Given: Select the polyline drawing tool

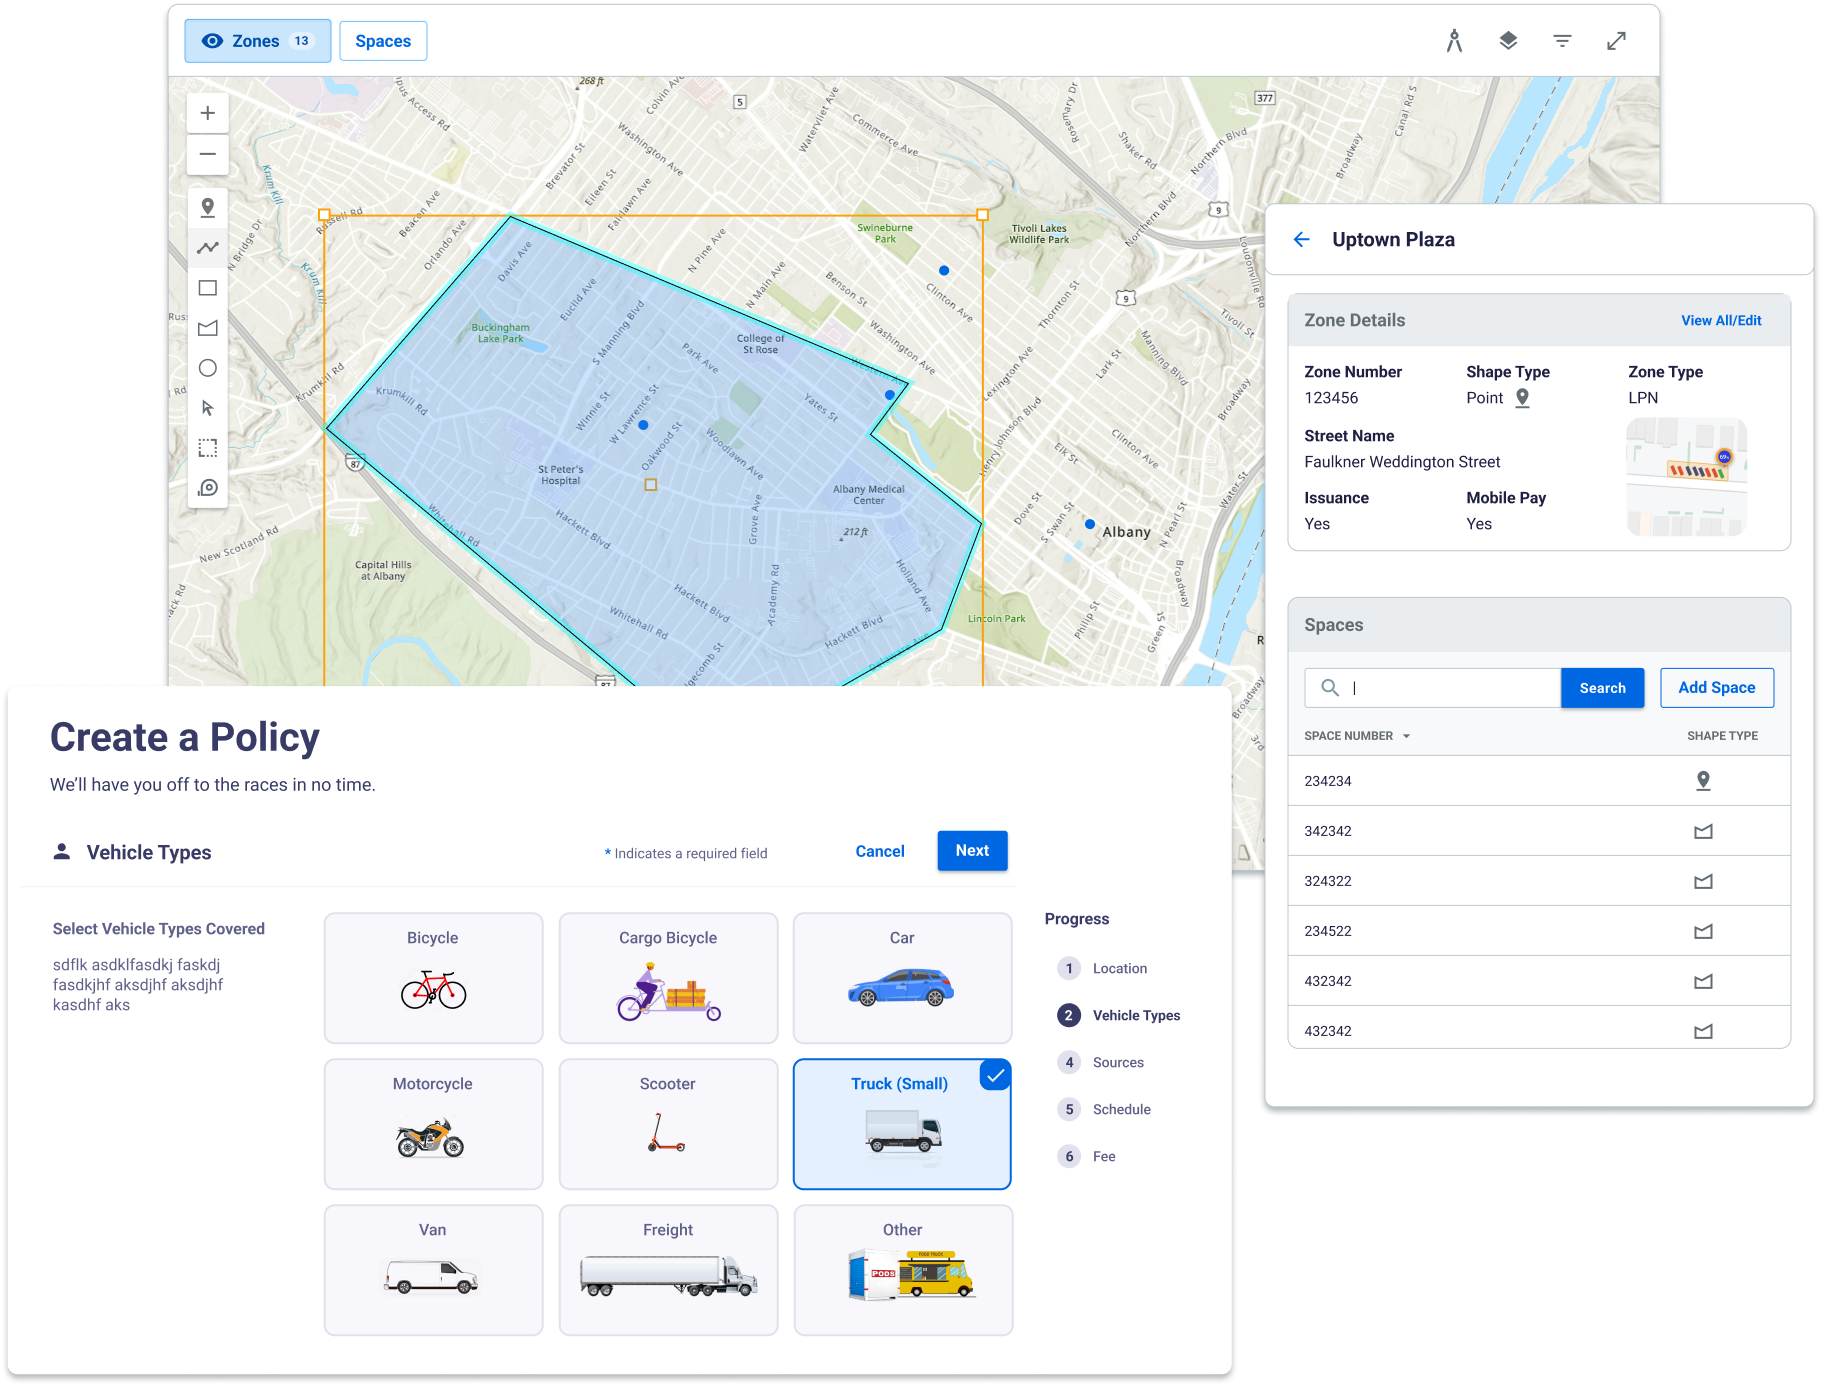Looking at the screenshot, I should tap(208, 248).
